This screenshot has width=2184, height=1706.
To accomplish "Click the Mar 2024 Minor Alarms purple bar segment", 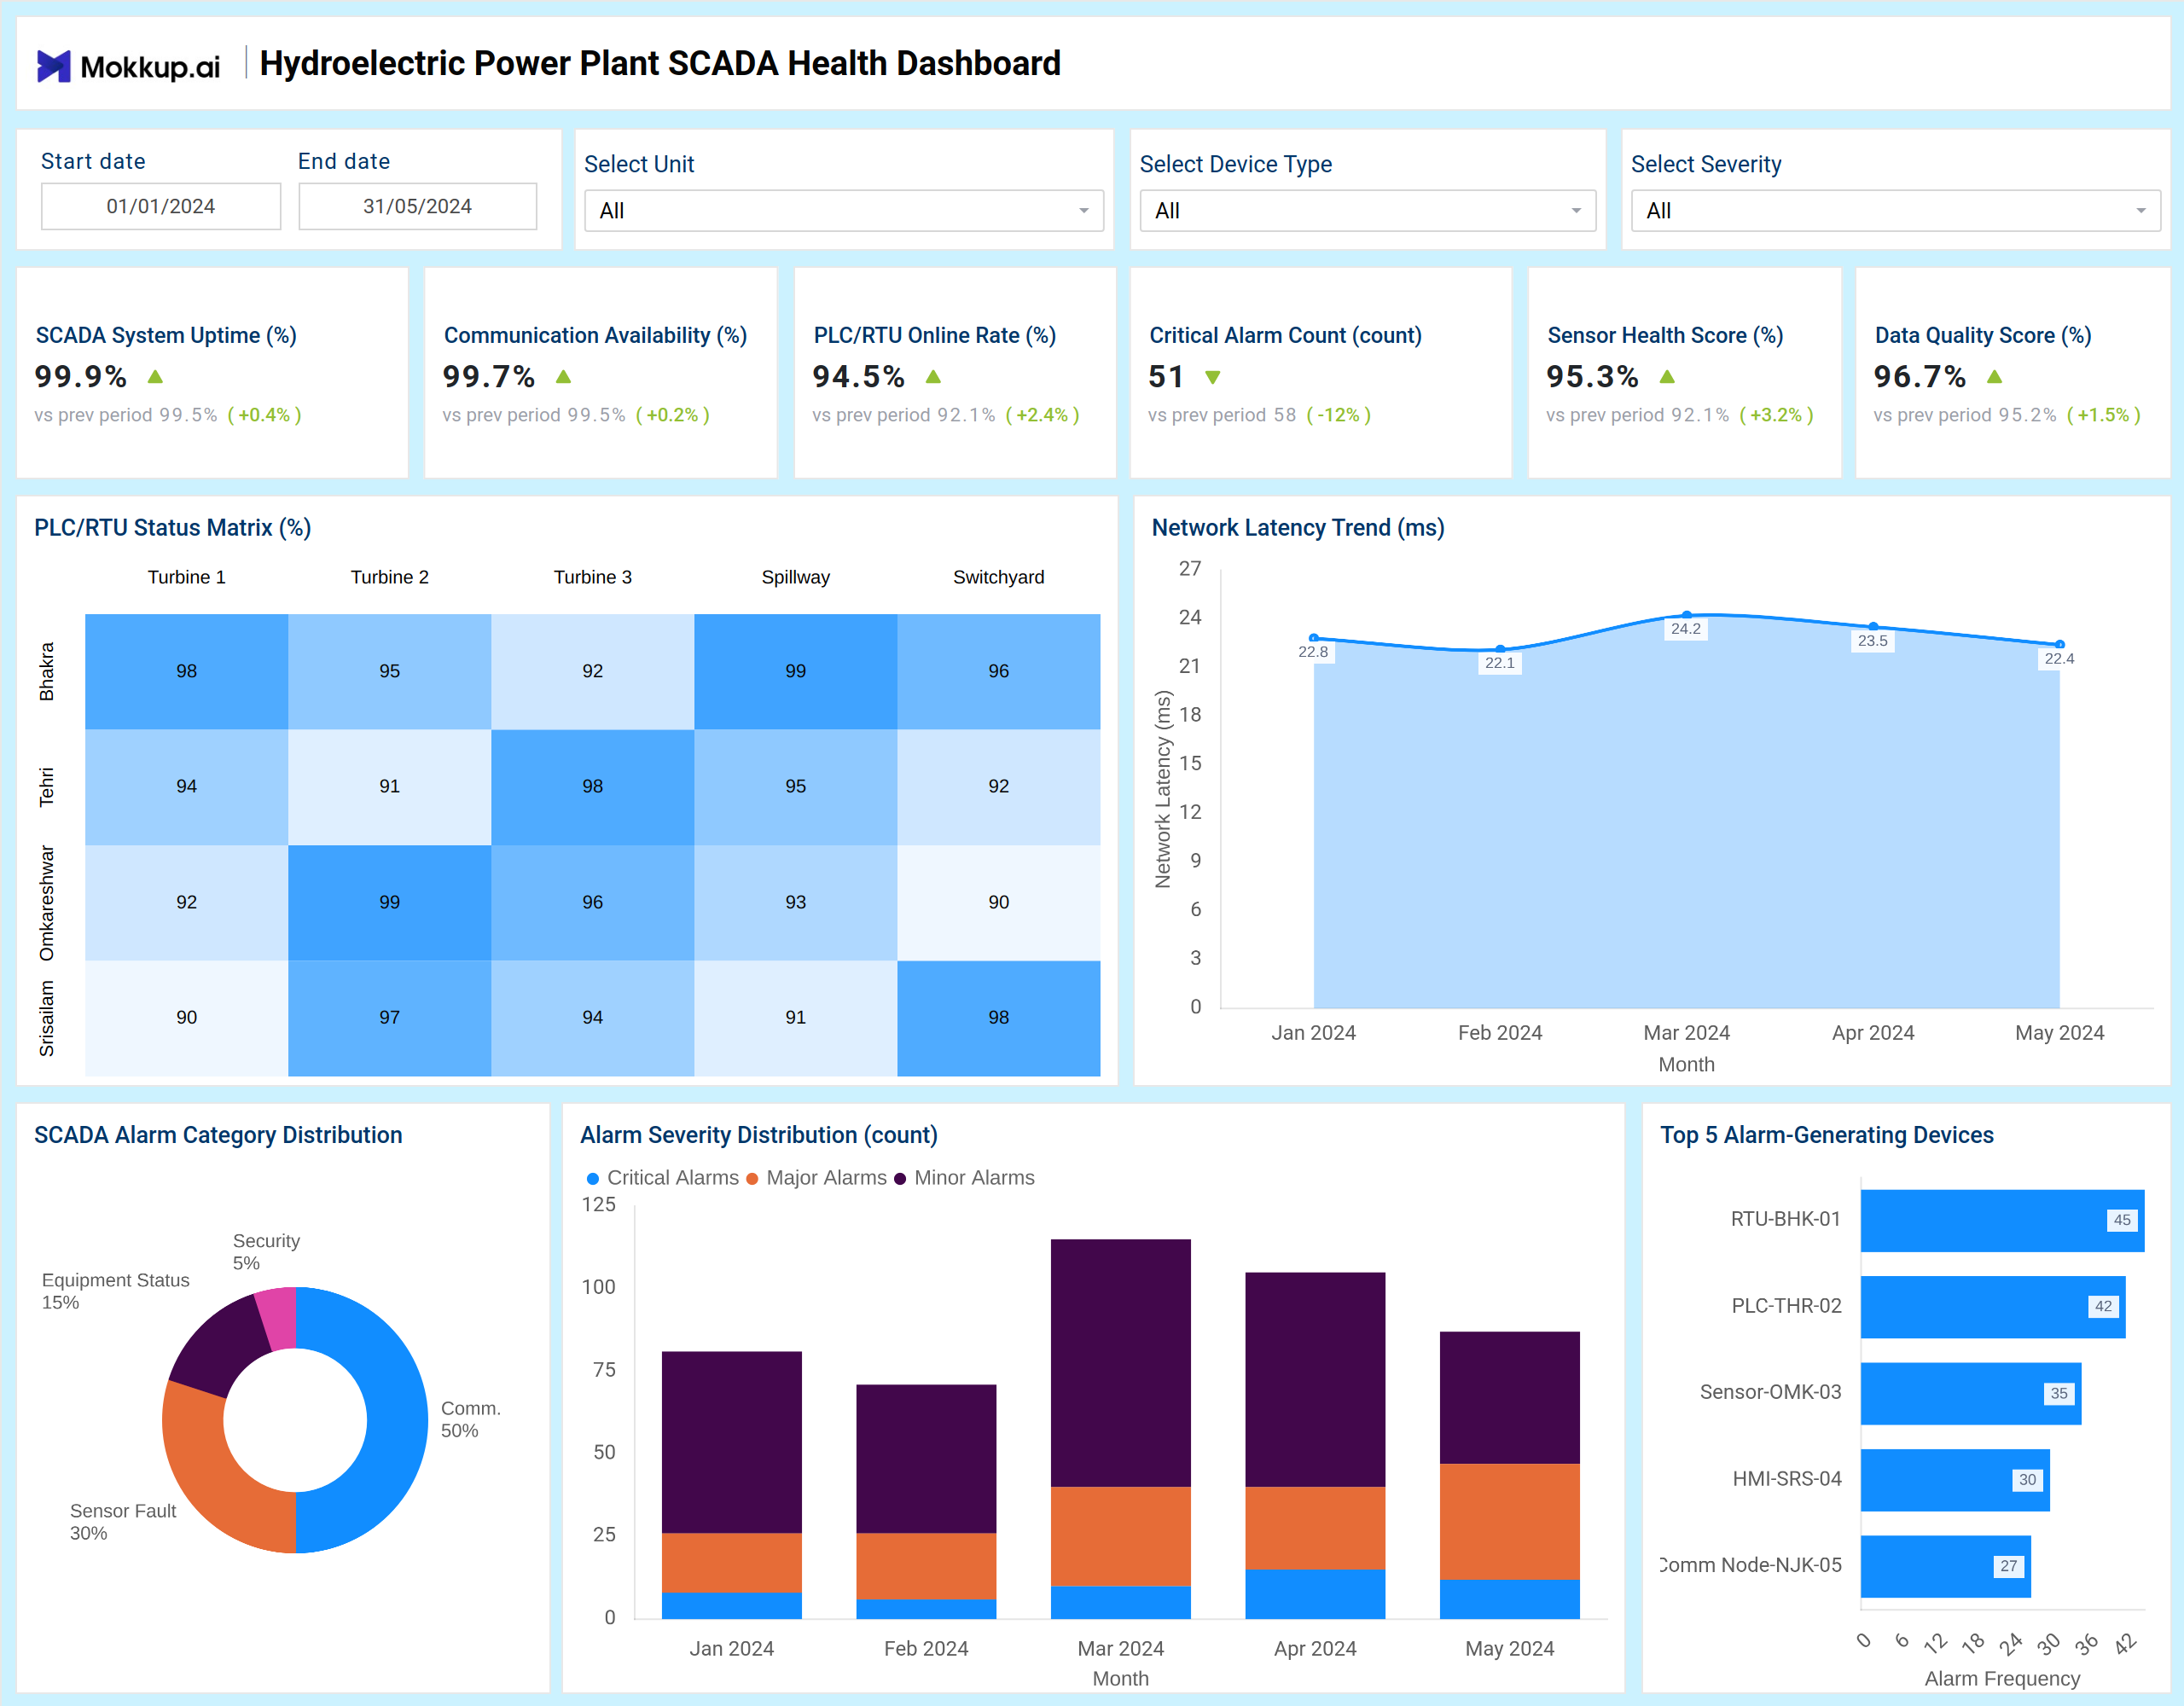I will click(1121, 1363).
